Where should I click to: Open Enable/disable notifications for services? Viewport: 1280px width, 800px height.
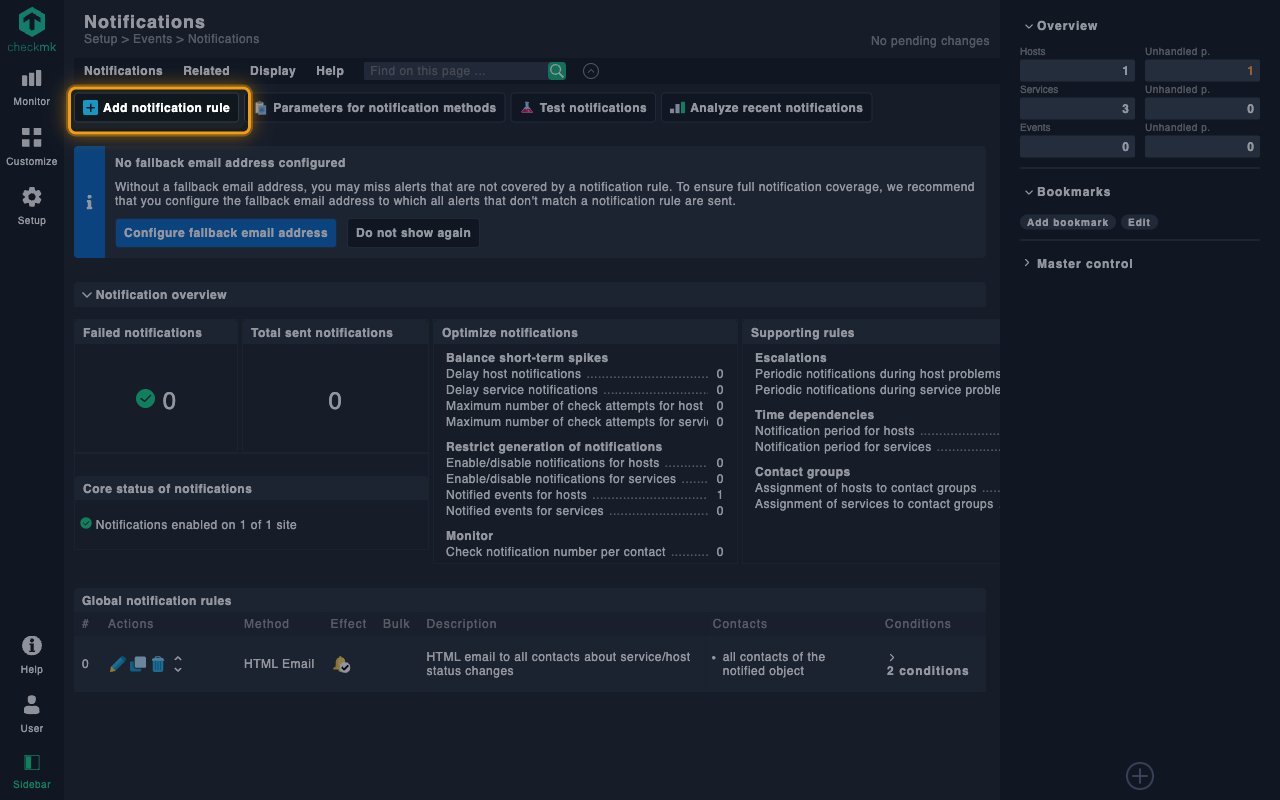(561, 479)
